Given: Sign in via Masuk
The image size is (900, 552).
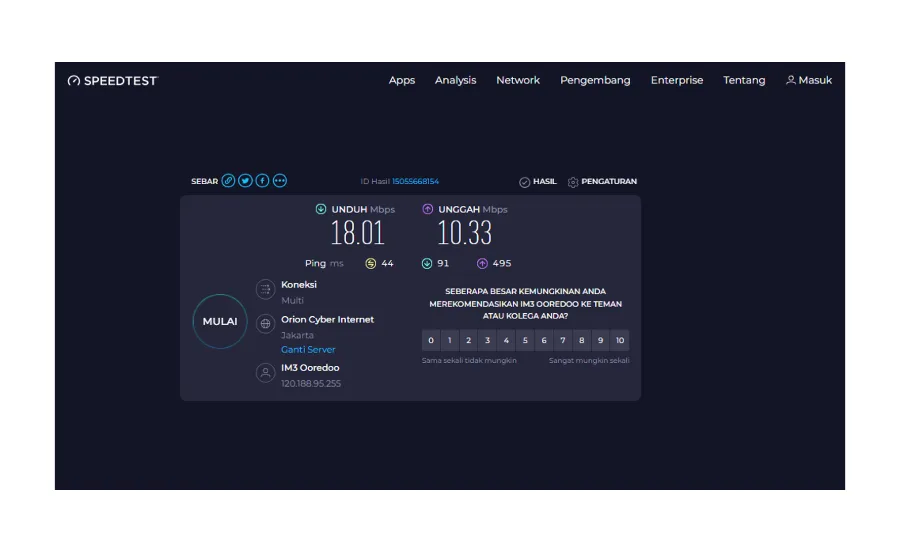Looking at the screenshot, I should pos(809,80).
